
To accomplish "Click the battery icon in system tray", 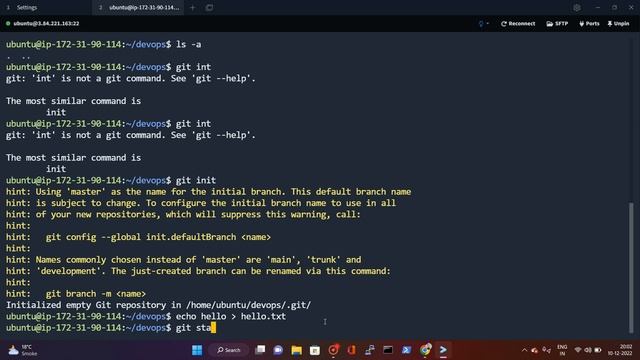I will coord(598,350).
